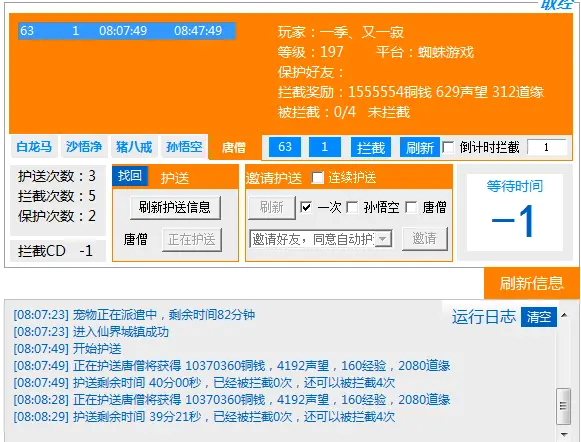Click log entry 护送剩余时间 40分00秒
The width and height of the screenshot is (581, 442).
[204, 383]
